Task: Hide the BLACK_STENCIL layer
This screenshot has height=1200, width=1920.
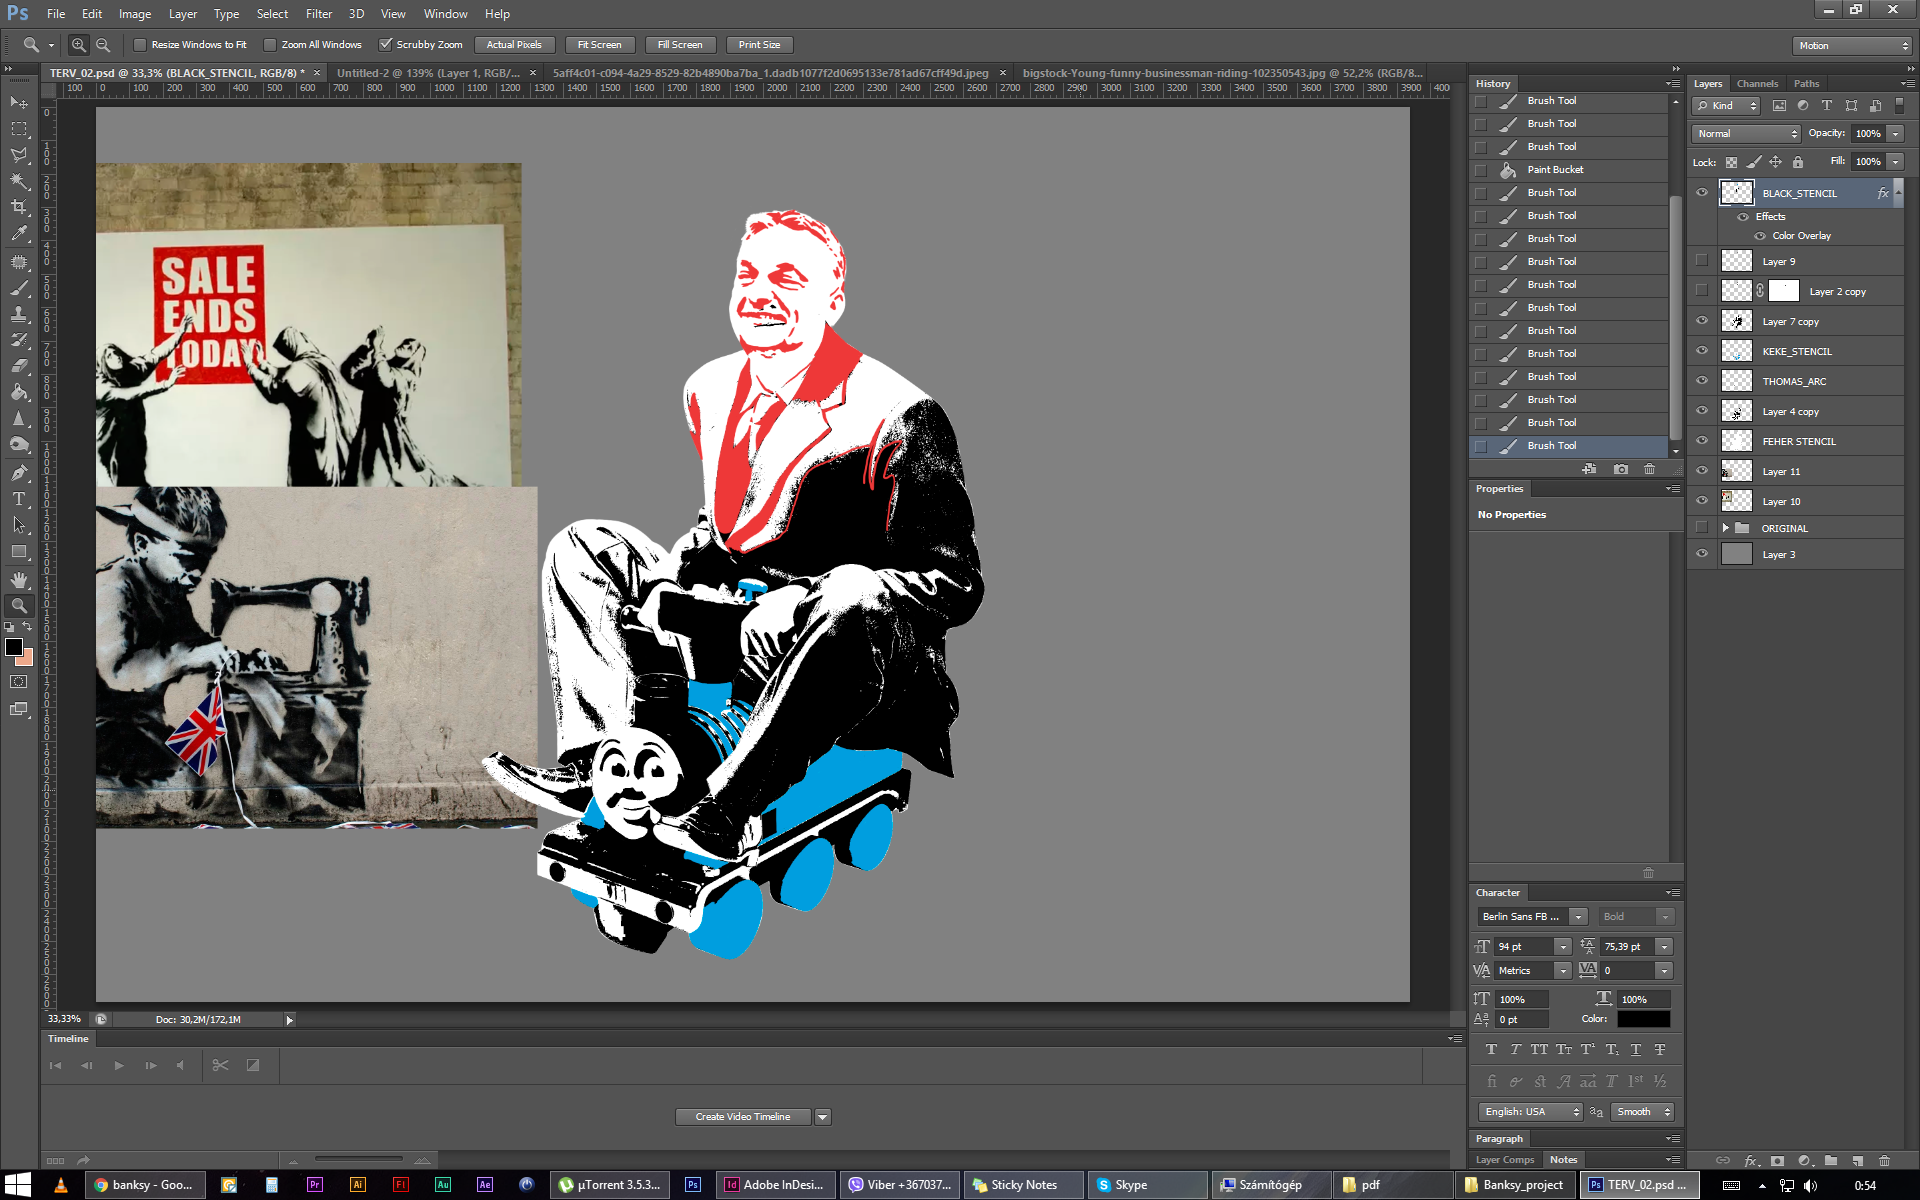Action: click(1702, 193)
